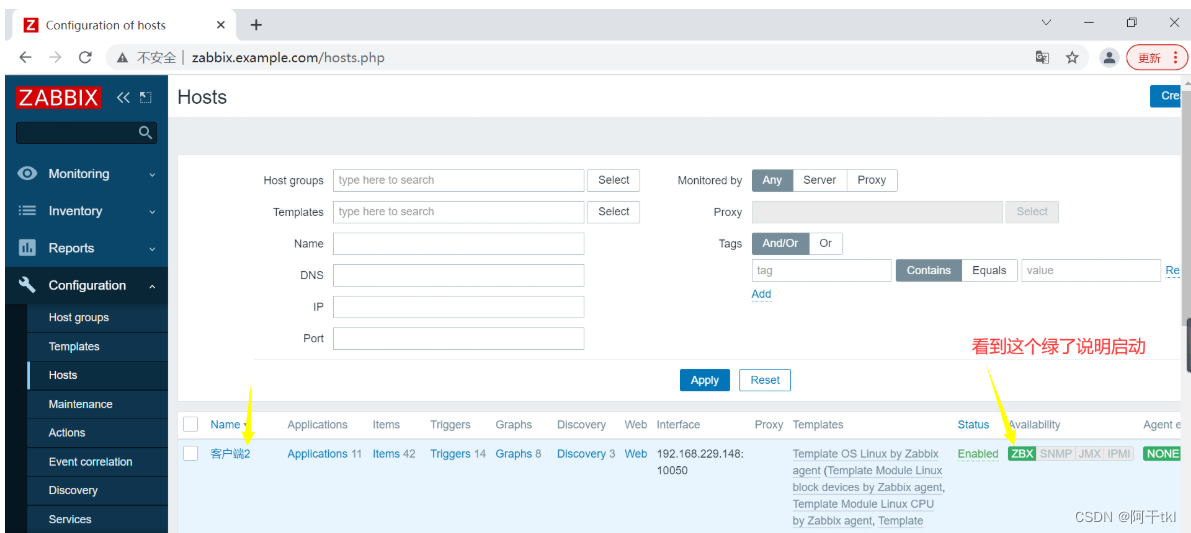Open Items link for 客户端2

click(386, 453)
